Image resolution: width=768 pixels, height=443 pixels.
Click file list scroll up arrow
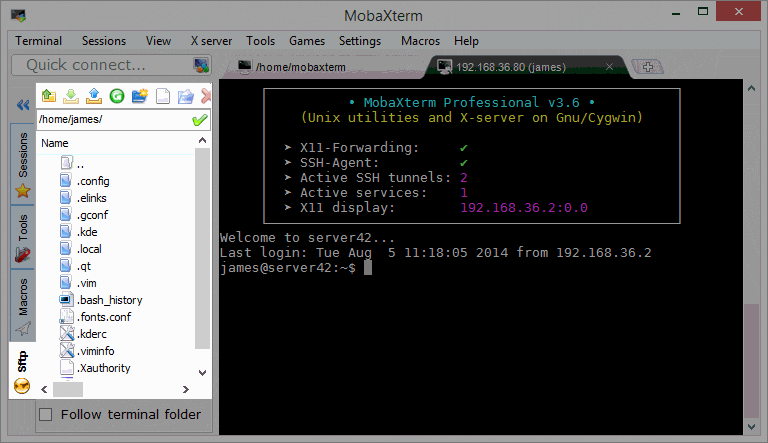point(202,141)
